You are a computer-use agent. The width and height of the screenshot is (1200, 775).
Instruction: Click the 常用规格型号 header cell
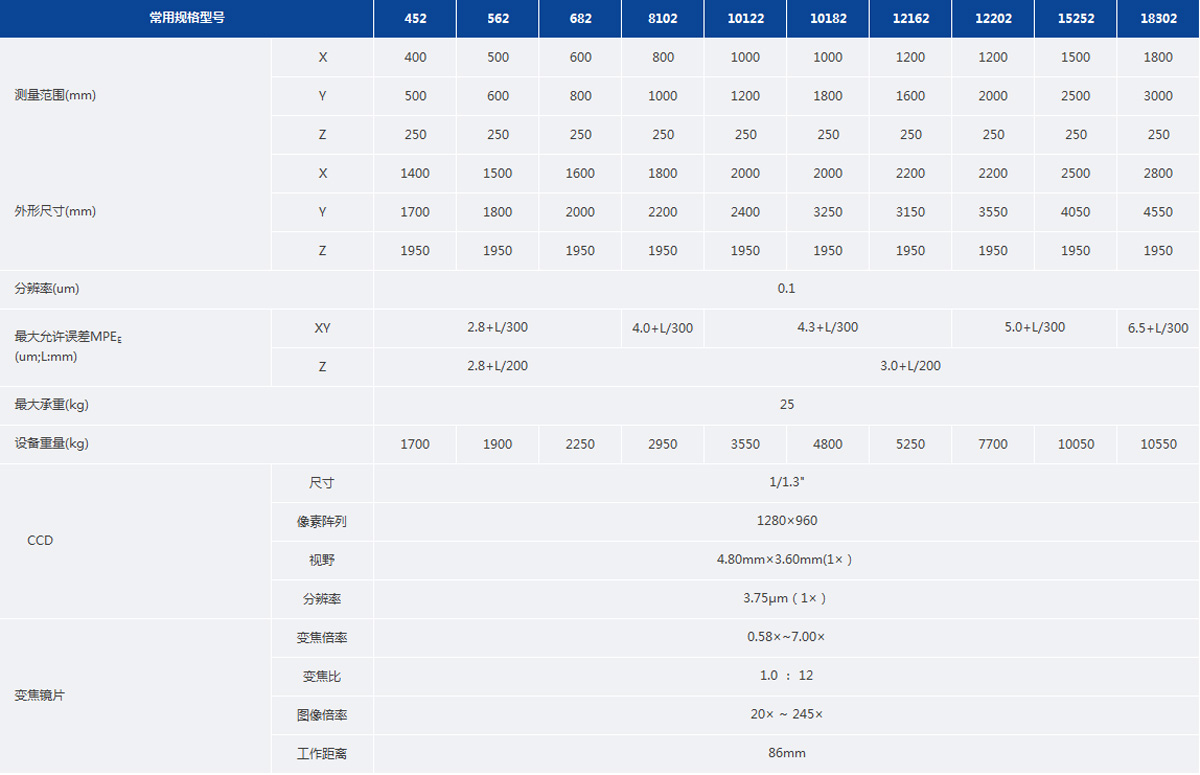(186, 18)
